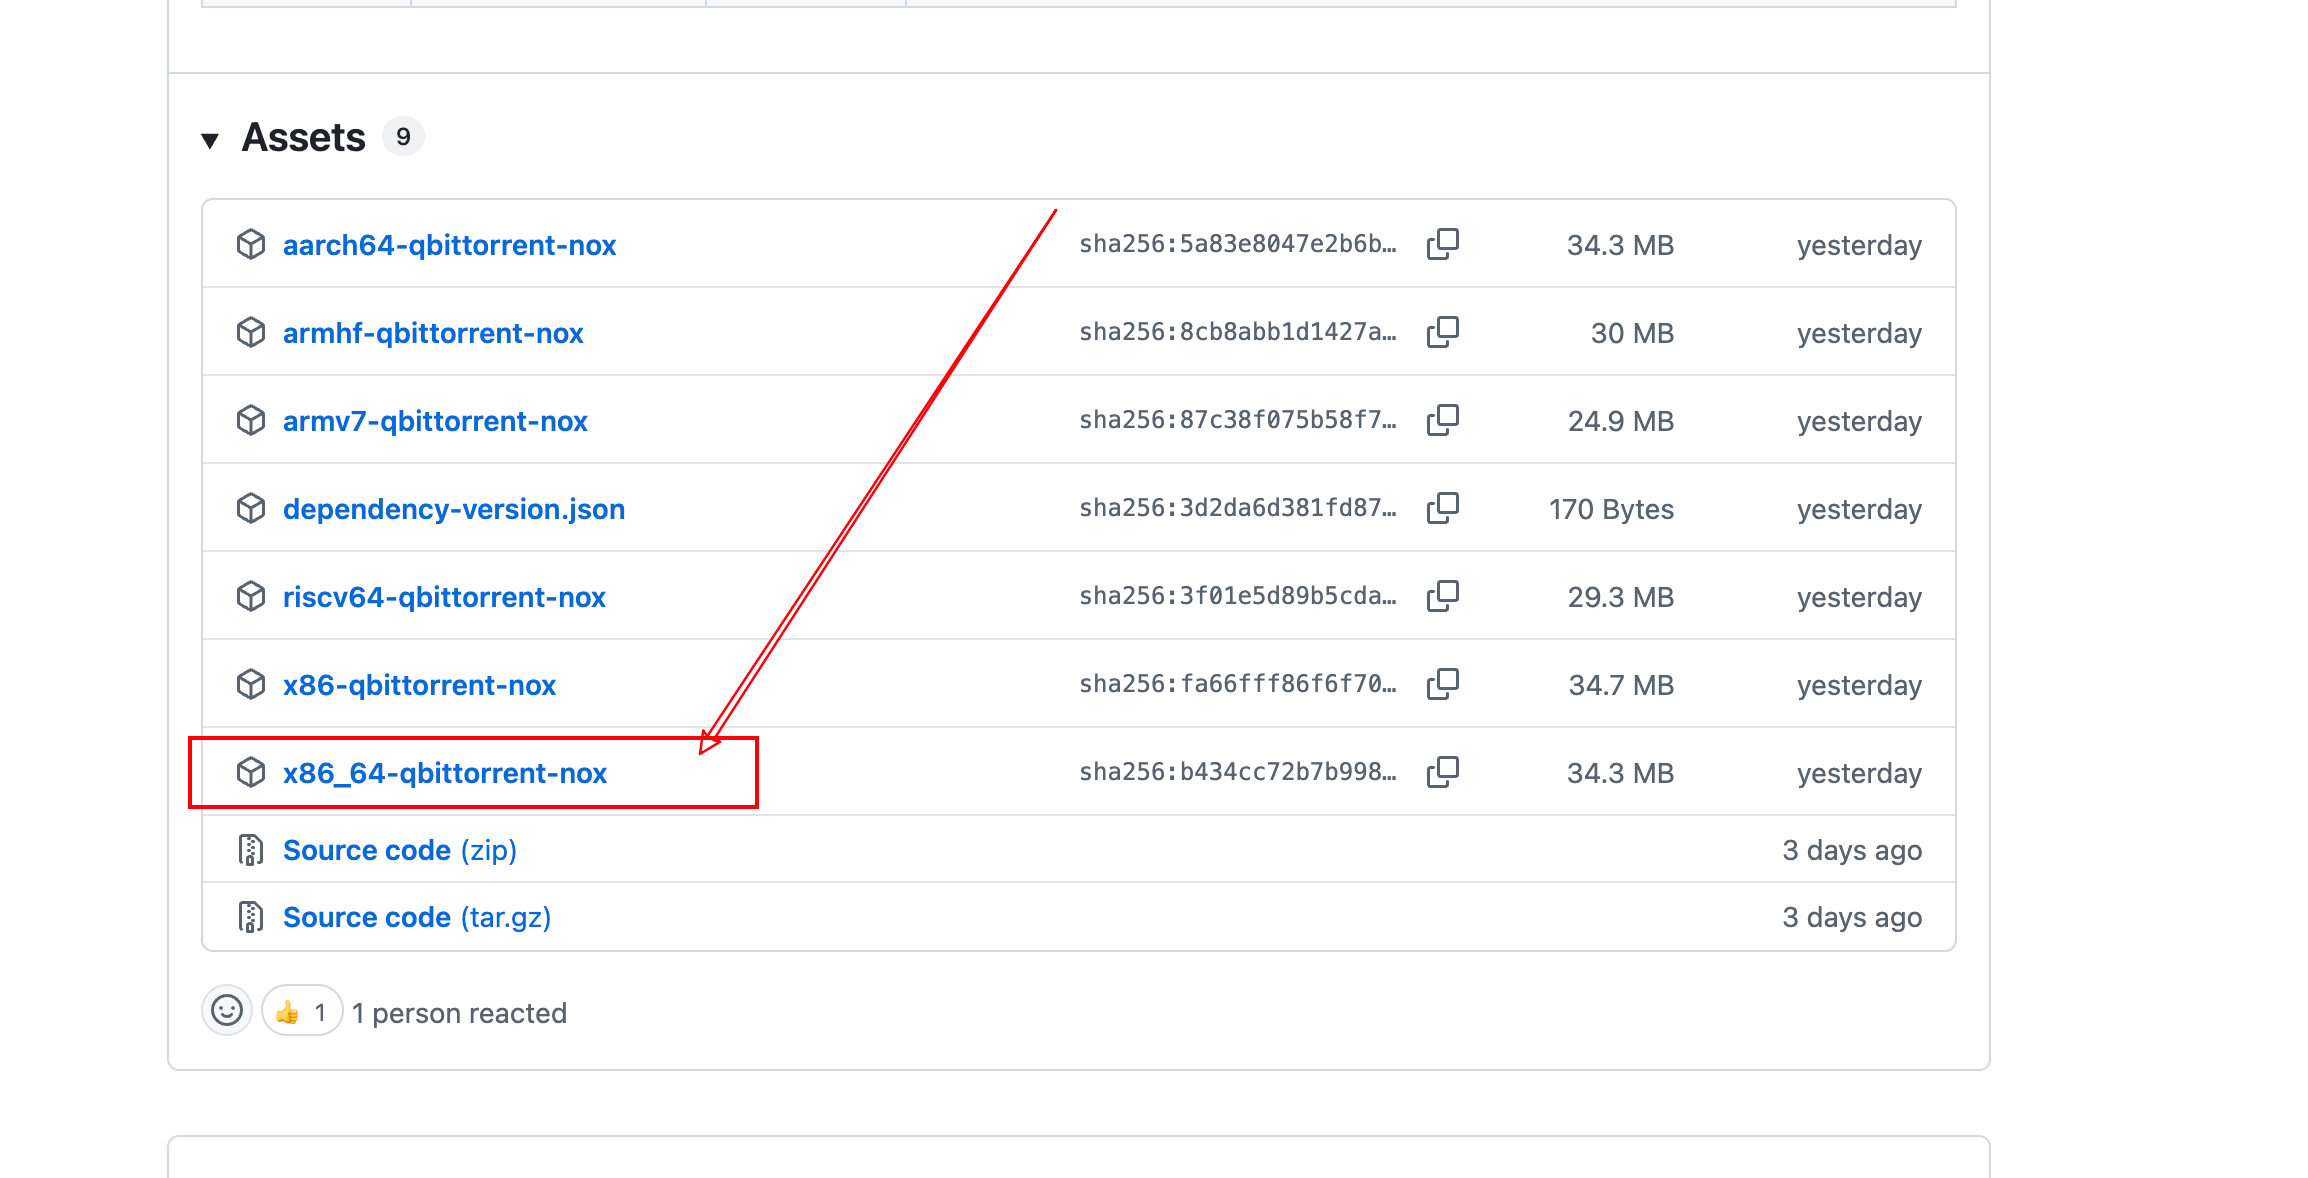Download armhf-qbittorrent-nox binary

(432, 333)
